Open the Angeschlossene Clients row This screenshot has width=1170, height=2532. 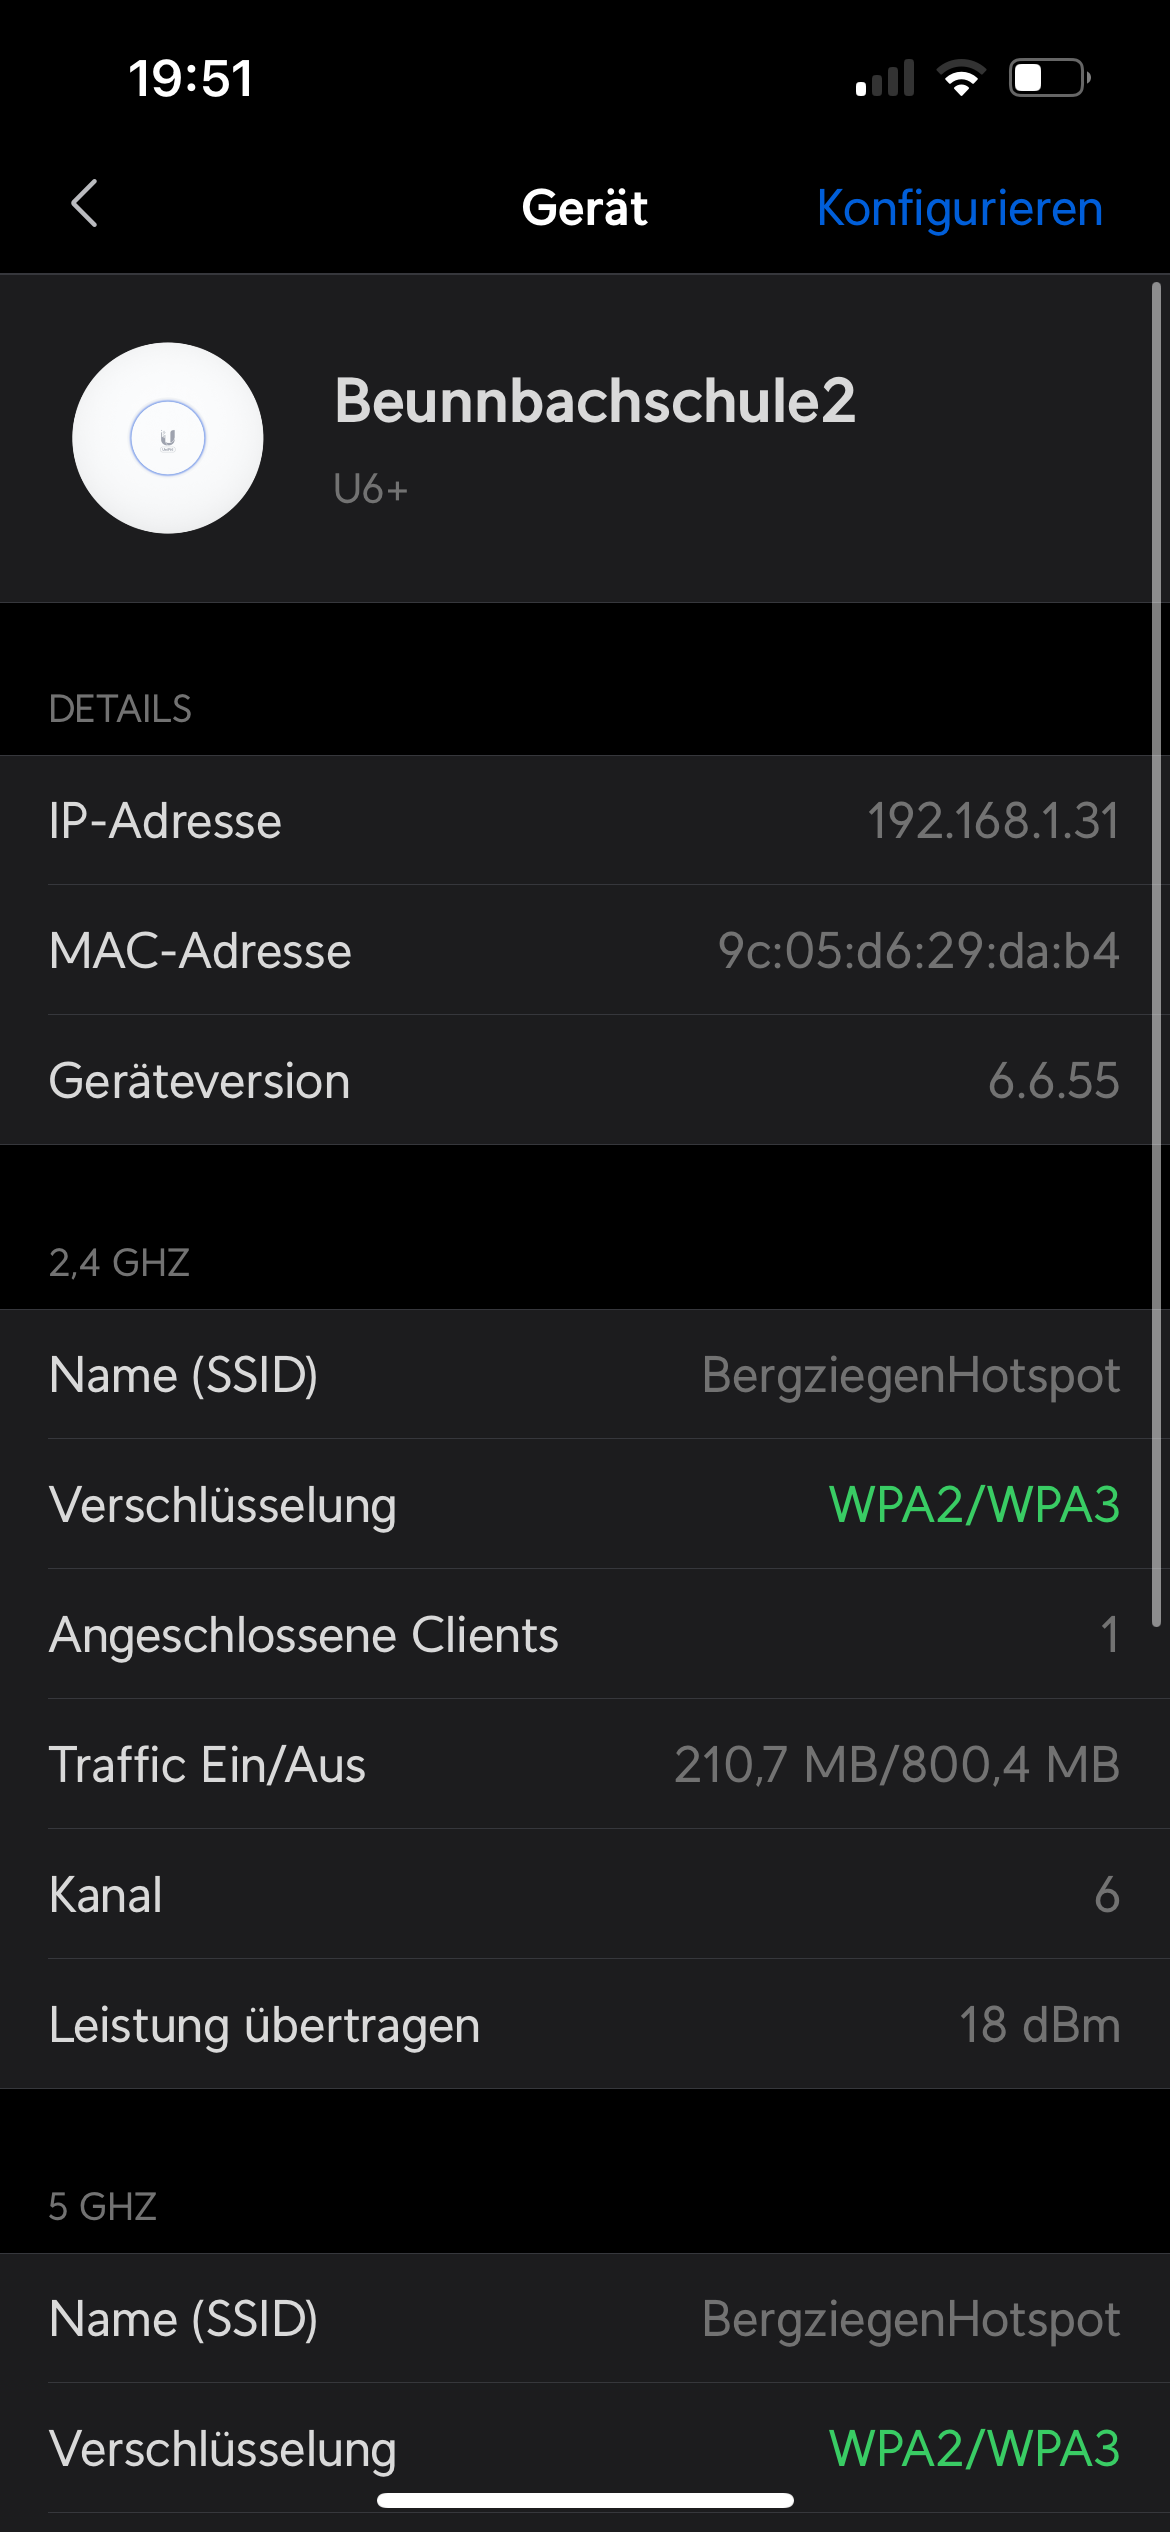(x=585, y=1635)
